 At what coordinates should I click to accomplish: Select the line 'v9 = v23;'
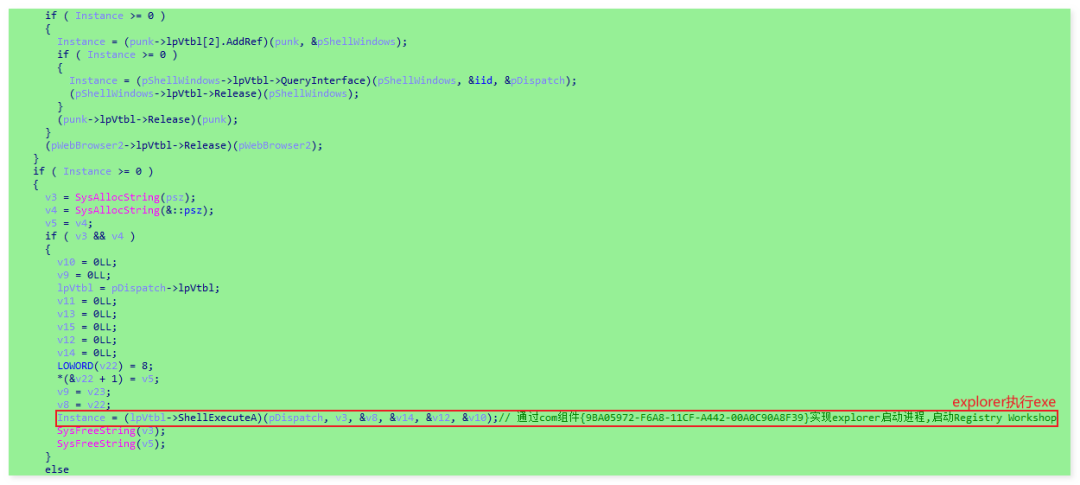[x=84, y=391]
